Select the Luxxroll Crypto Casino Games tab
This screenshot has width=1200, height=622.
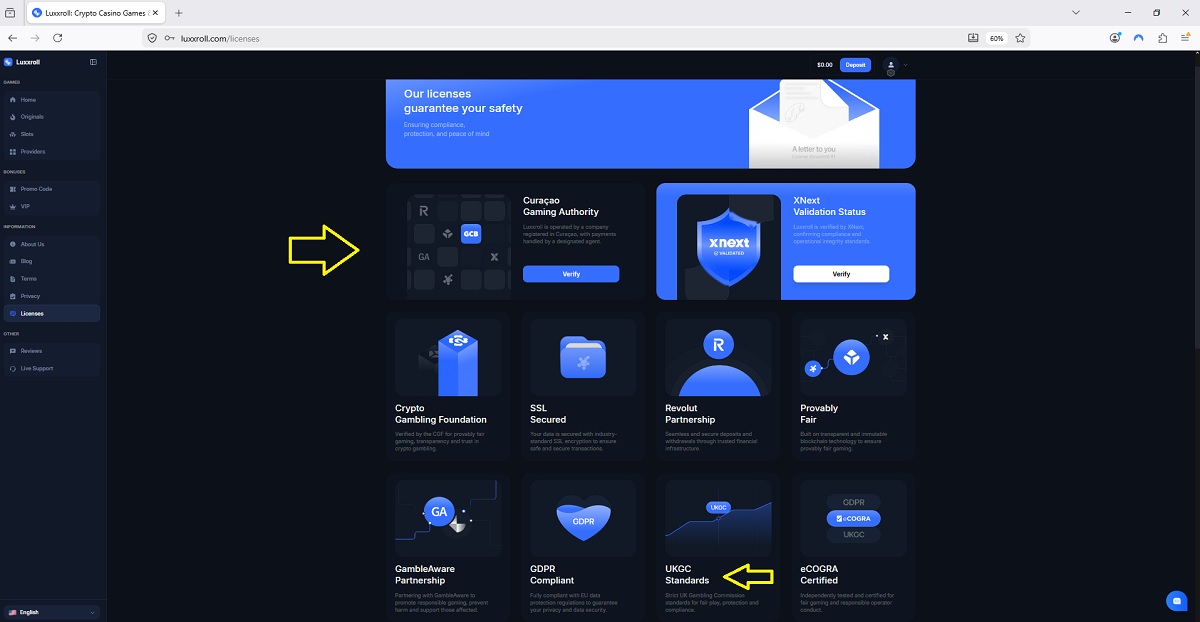[x=96, y=13]
